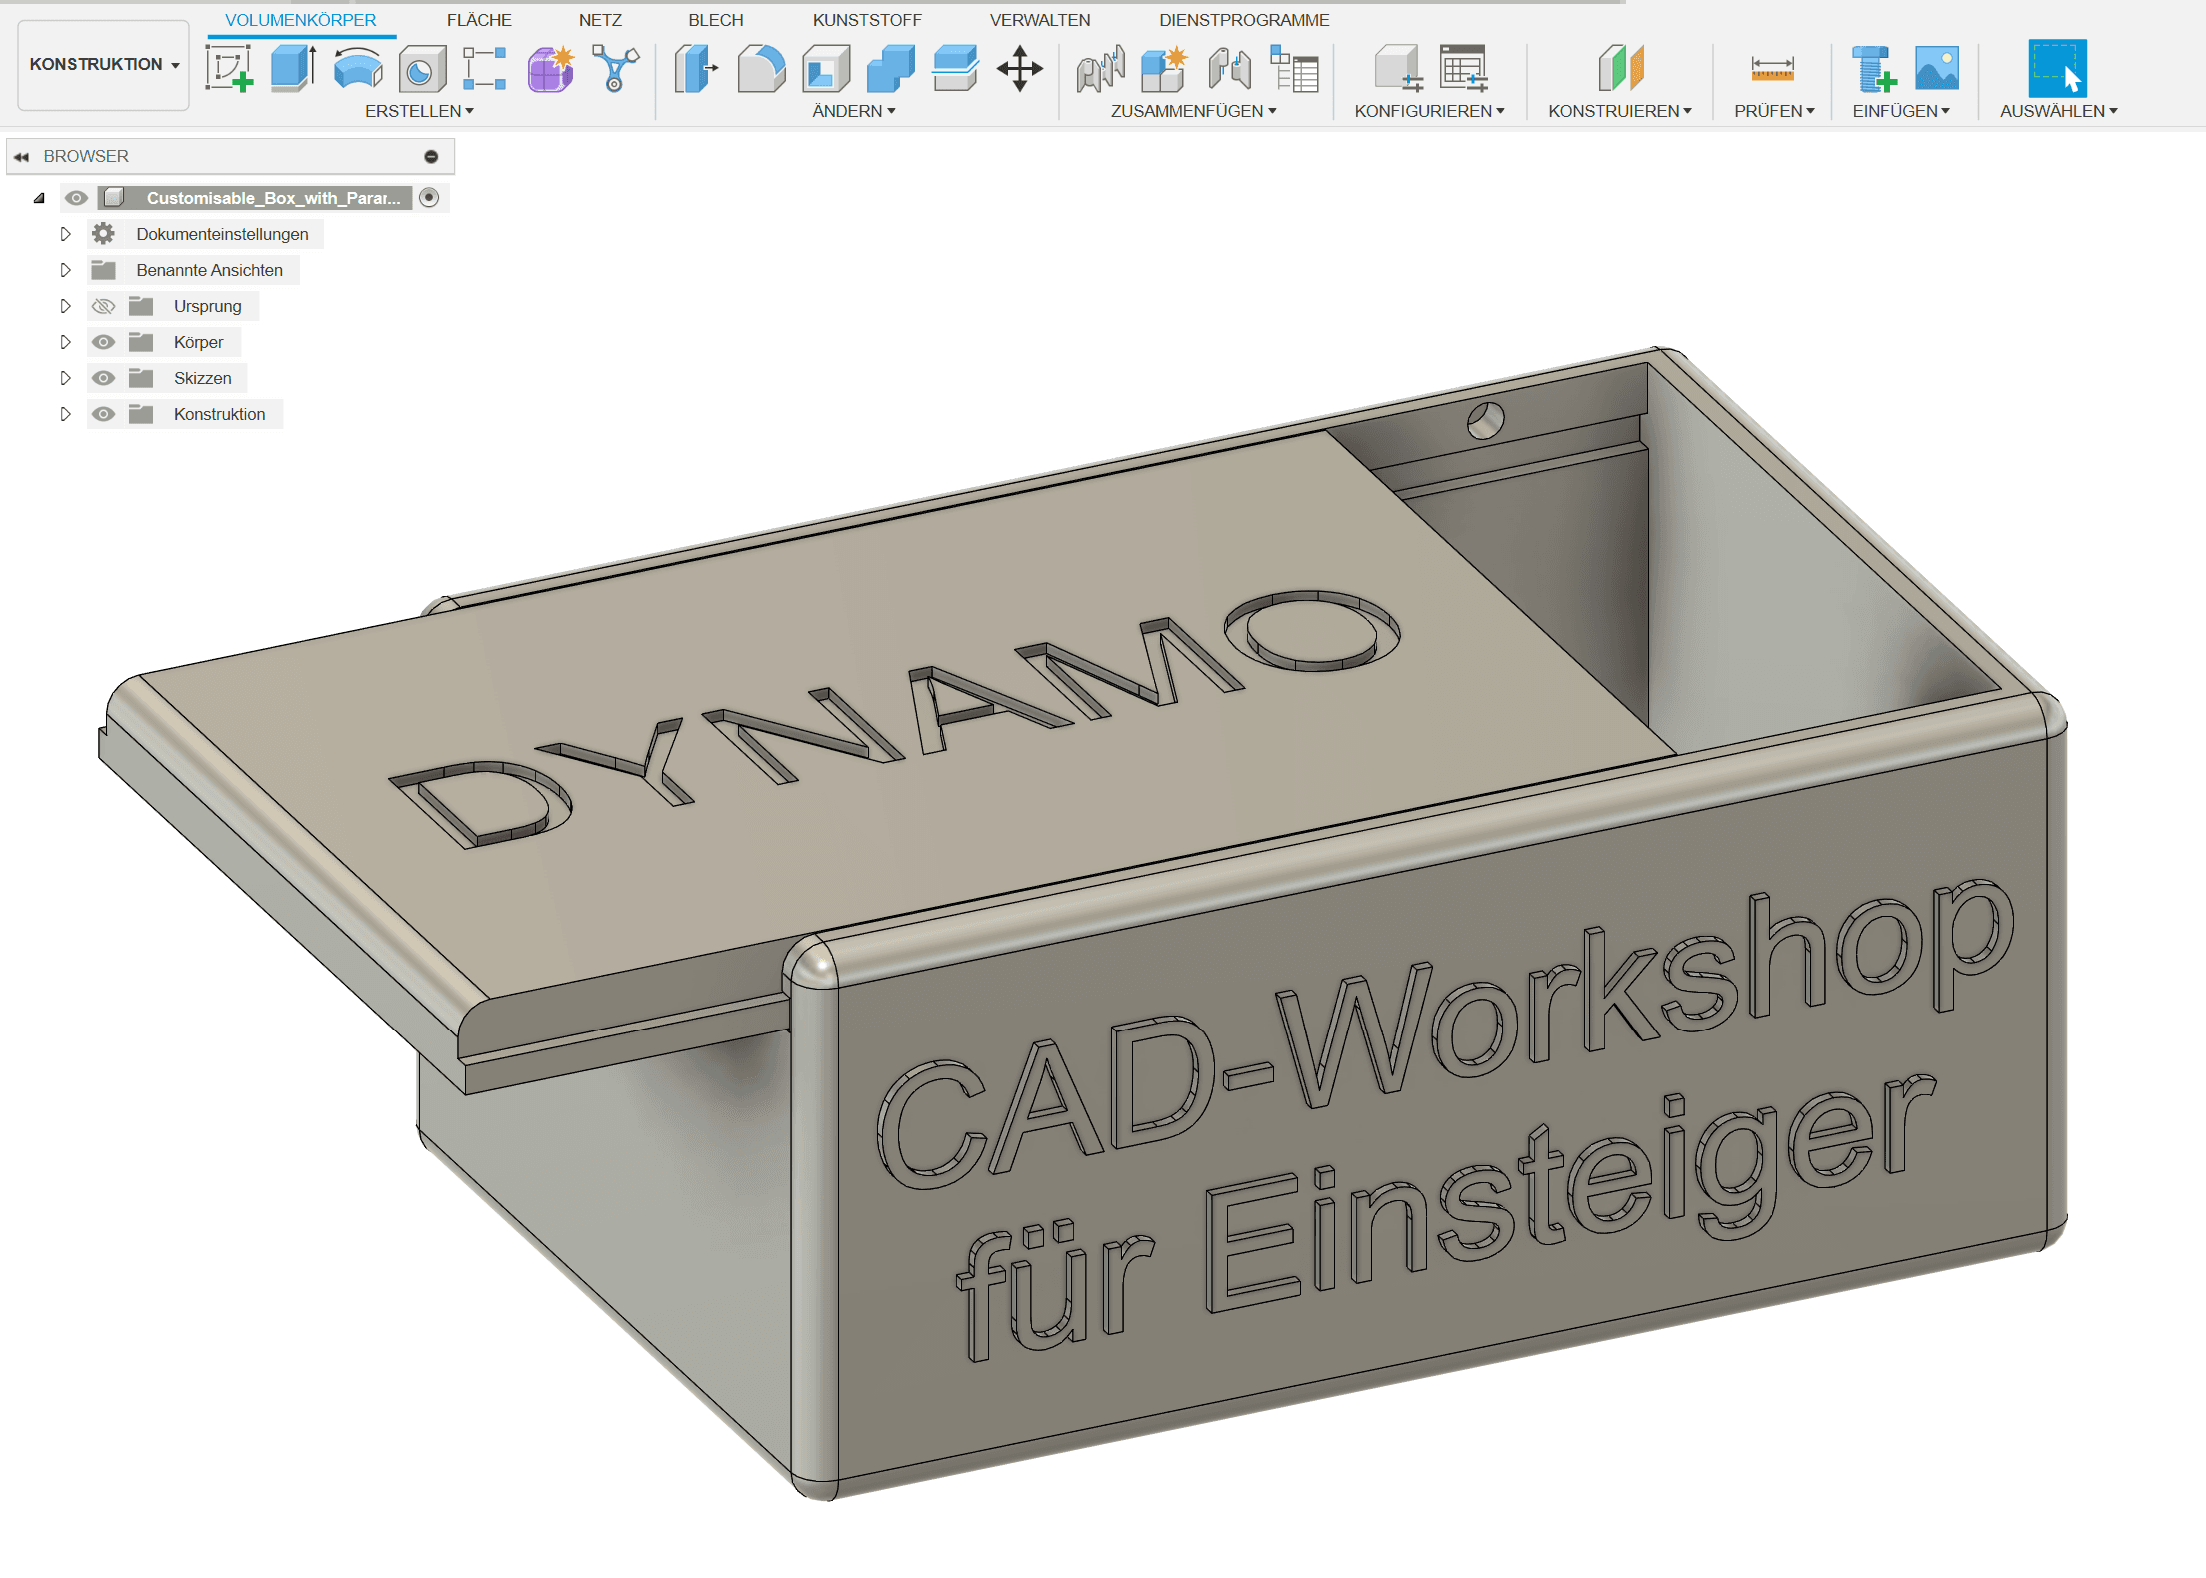Screen dimensions: 2206x1578
Task: Expand the Konstruktion folder in the browser
Action: [65, 413]
